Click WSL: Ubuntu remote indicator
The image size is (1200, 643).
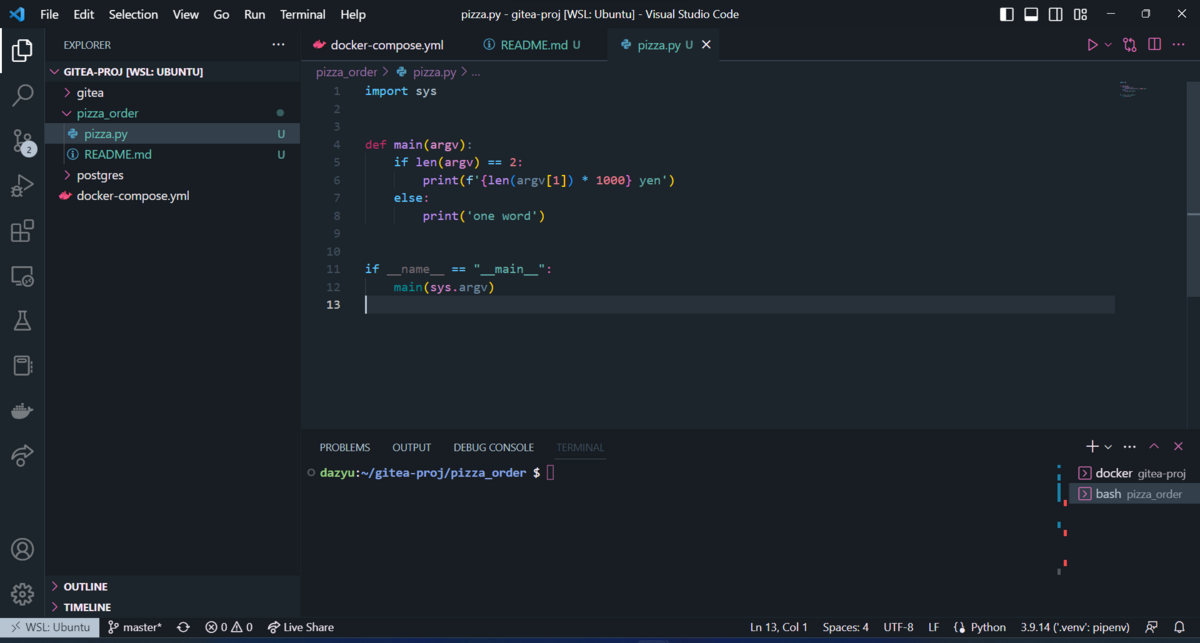coord(49,627)
